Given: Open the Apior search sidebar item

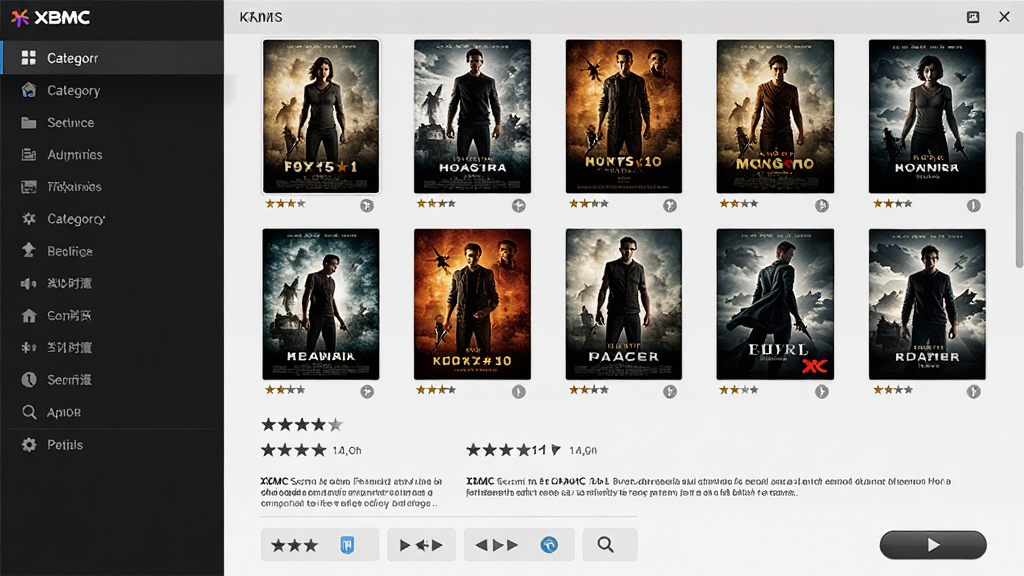Looking at the screenshot, I should point(112,412).
